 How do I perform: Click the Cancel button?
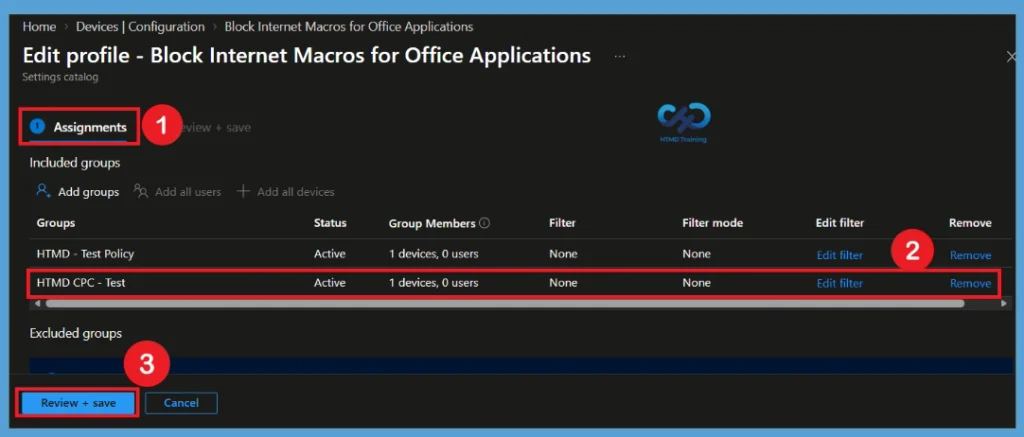point(181,403)
